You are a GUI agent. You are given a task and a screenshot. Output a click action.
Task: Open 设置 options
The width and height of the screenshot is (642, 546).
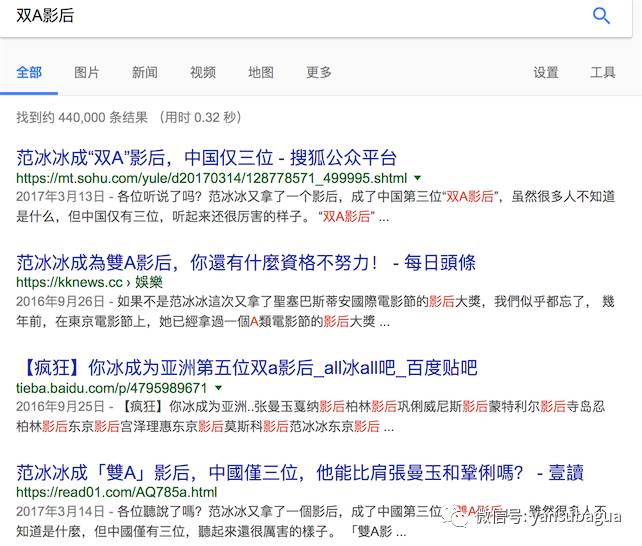546,72
